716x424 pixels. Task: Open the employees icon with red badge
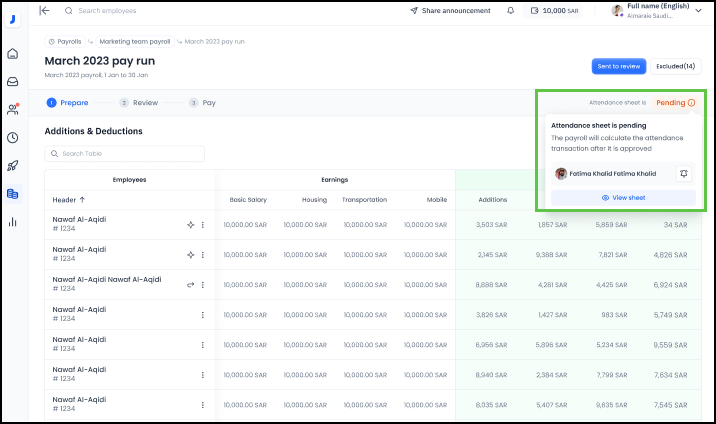click(x=13, y=110)
